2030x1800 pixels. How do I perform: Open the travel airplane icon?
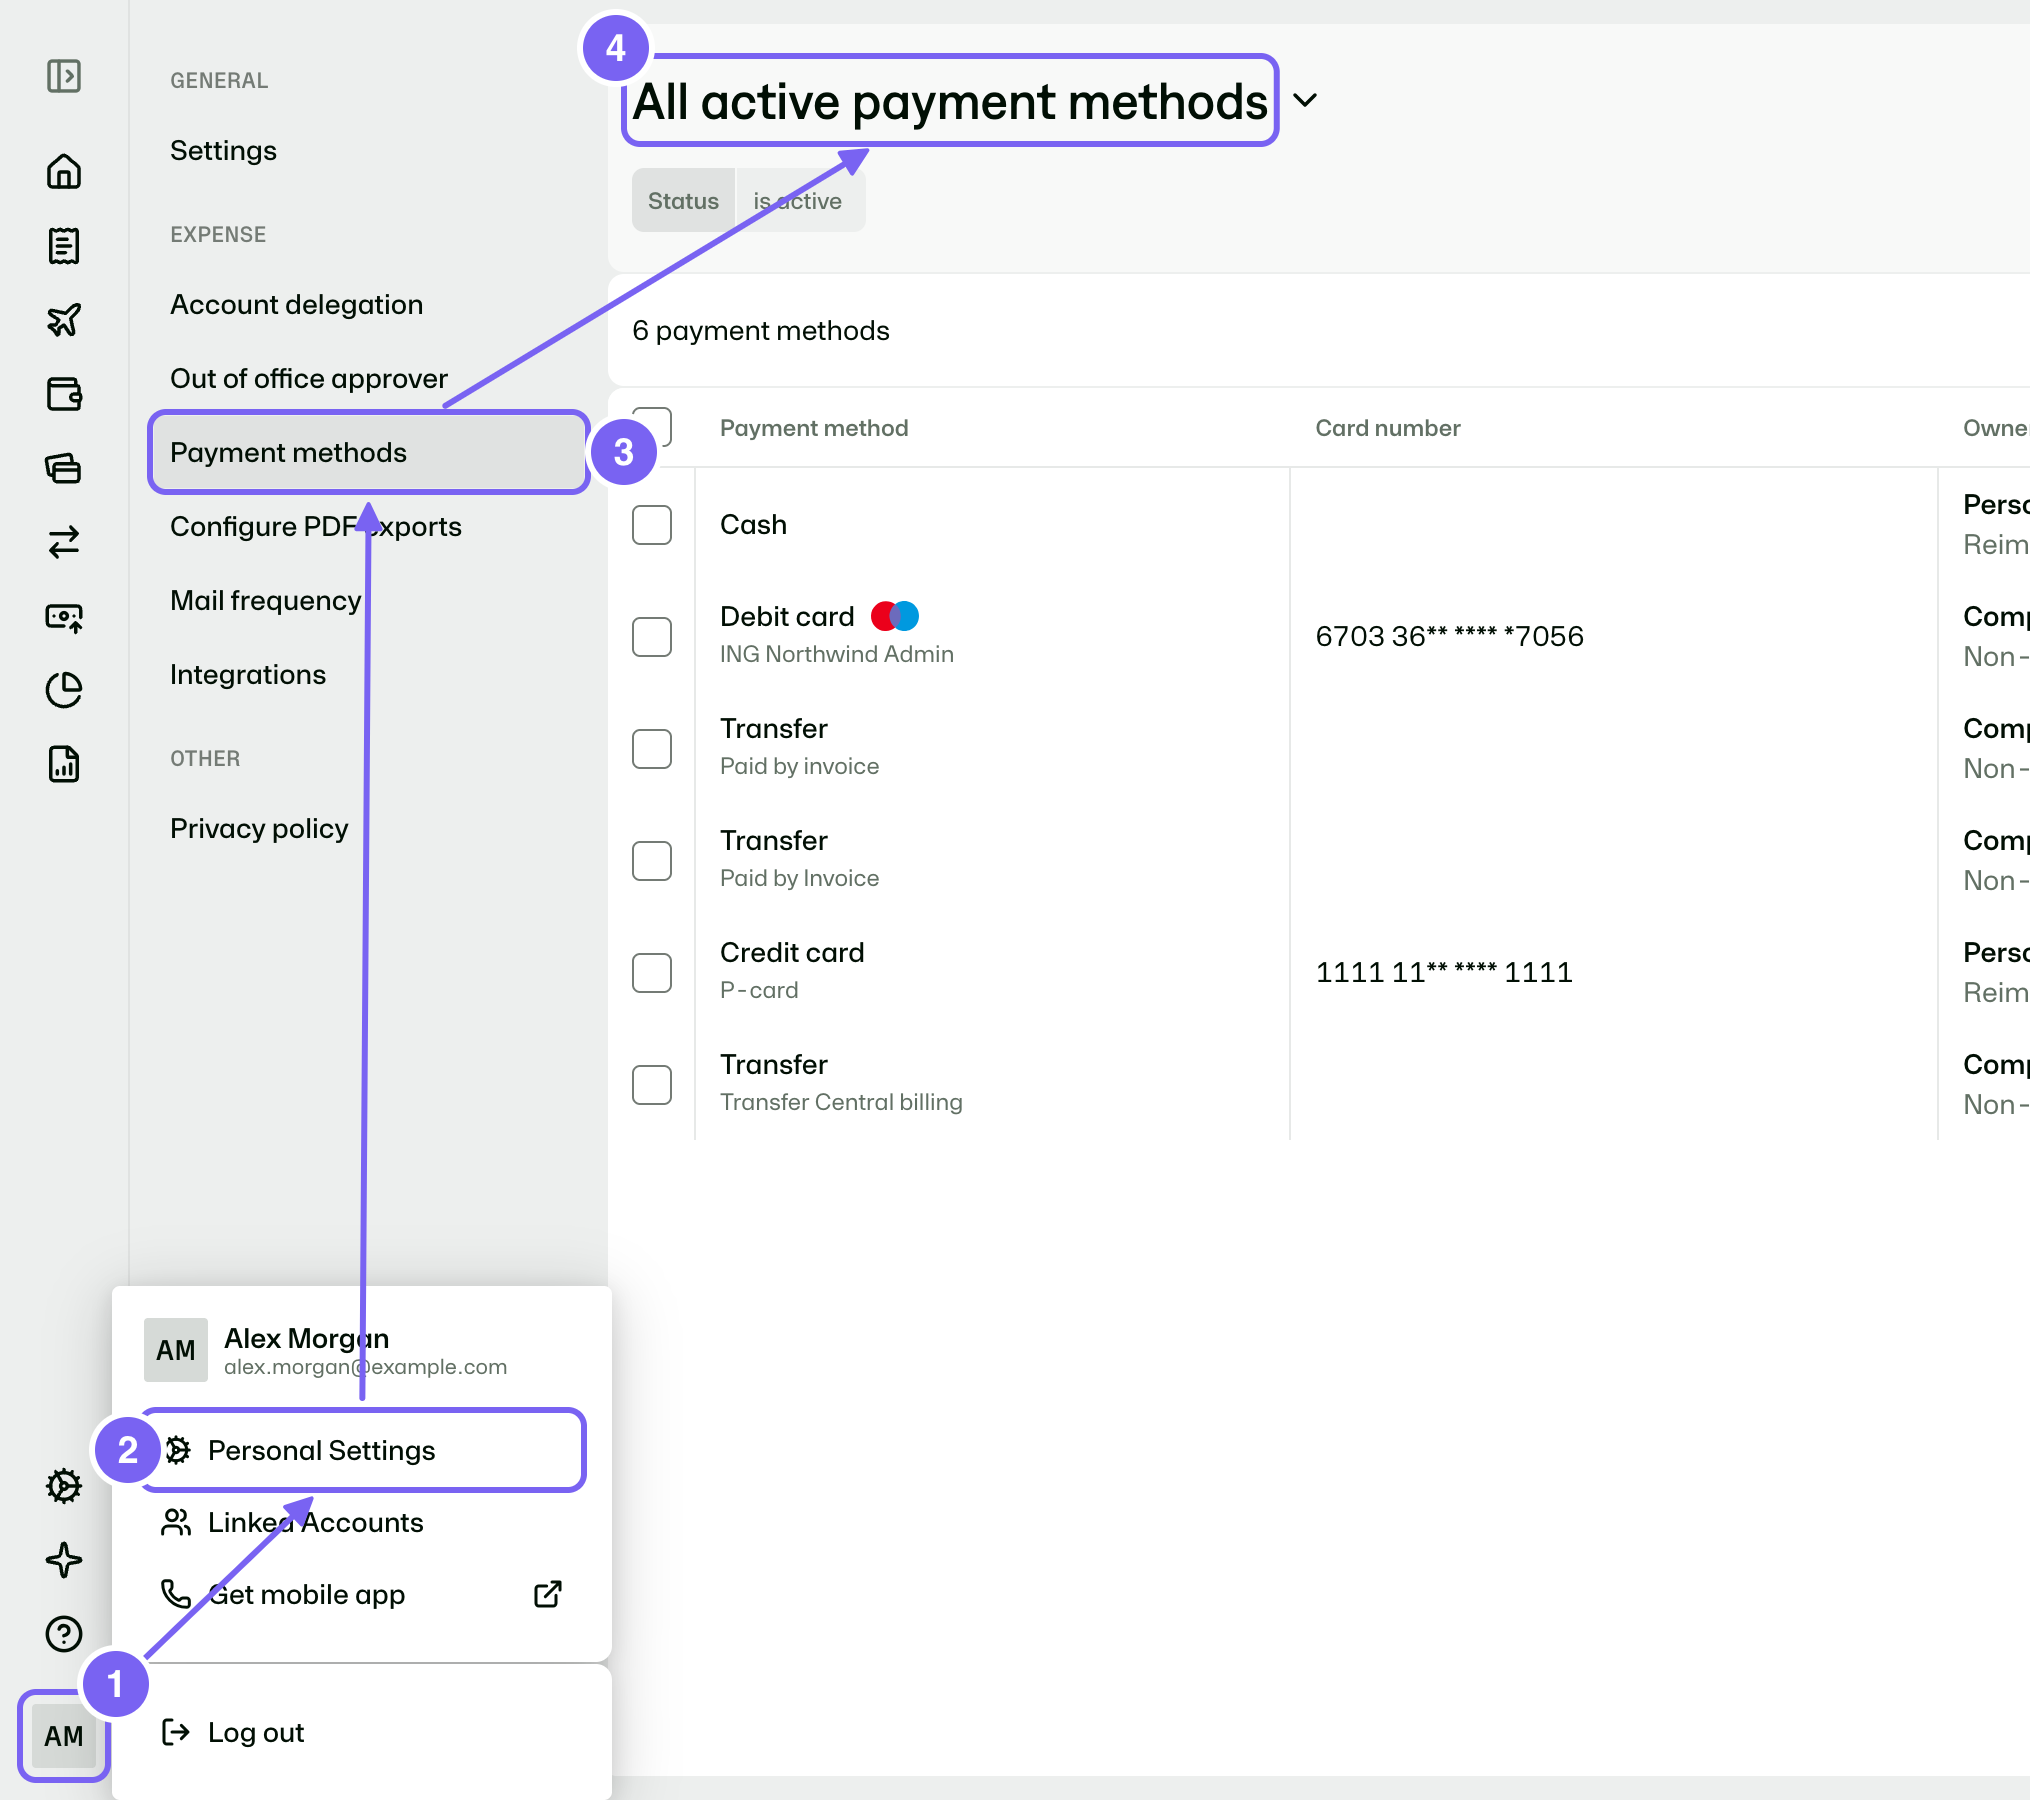pos(64,320)
